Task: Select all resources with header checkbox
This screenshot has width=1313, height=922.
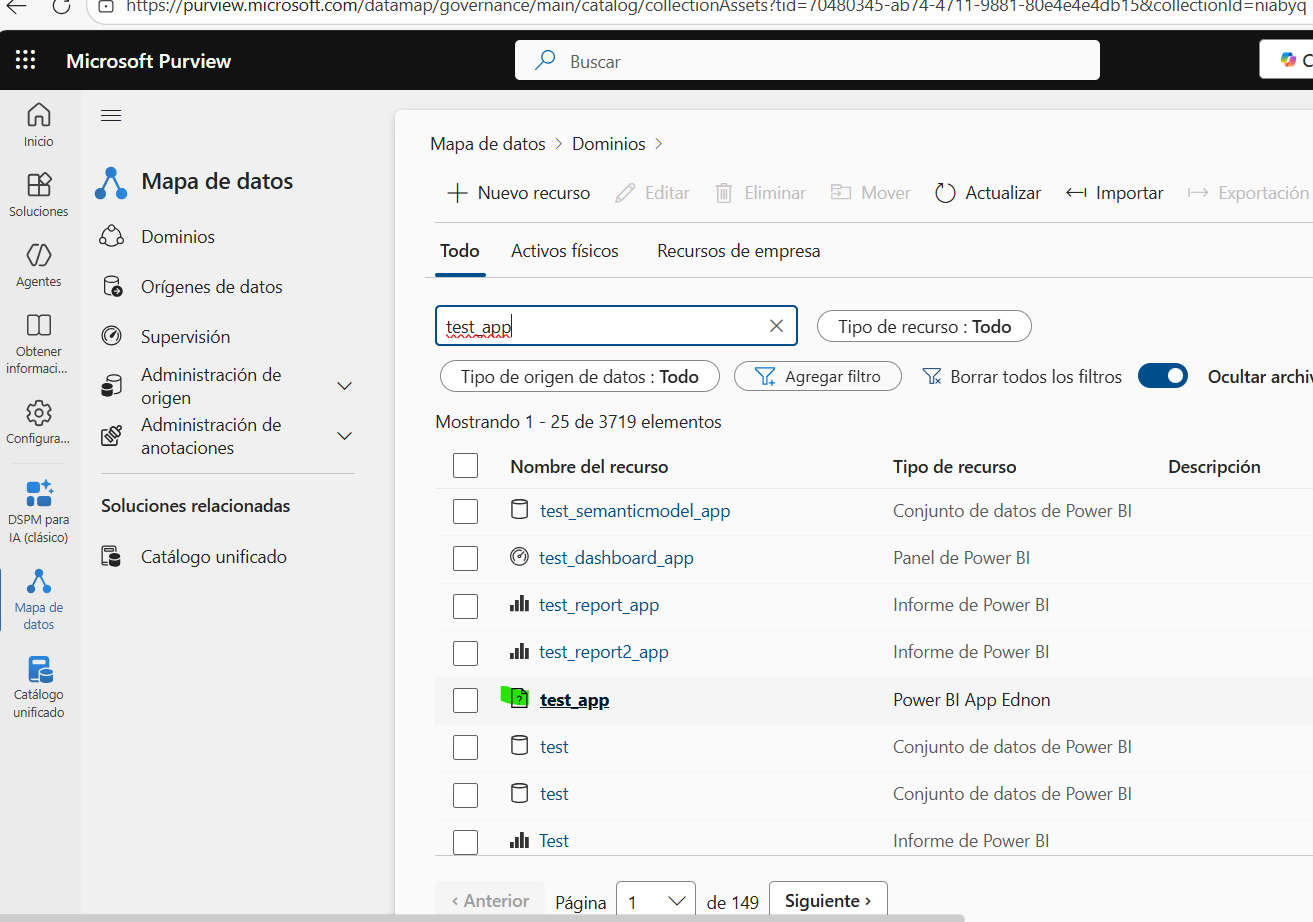Action: click(x=465, y=466)
